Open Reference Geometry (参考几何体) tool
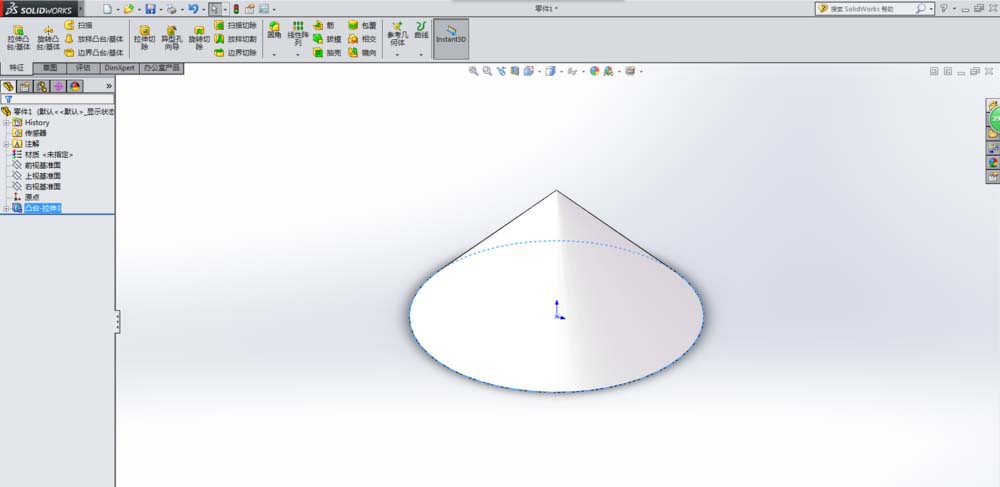 (397, 34)
